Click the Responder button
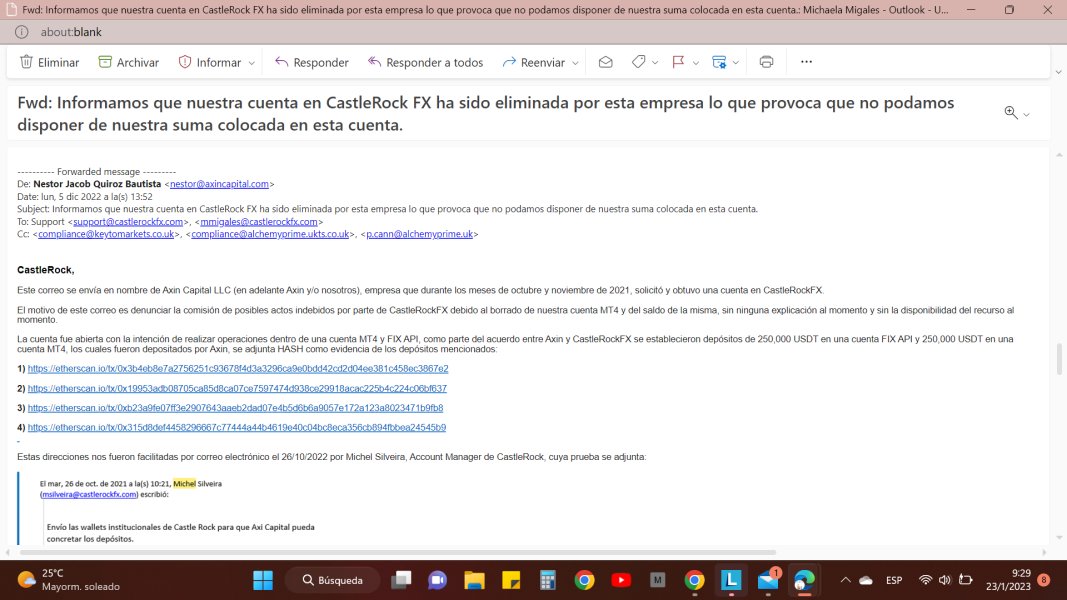 pyautogui.click(x=312, y=62)
